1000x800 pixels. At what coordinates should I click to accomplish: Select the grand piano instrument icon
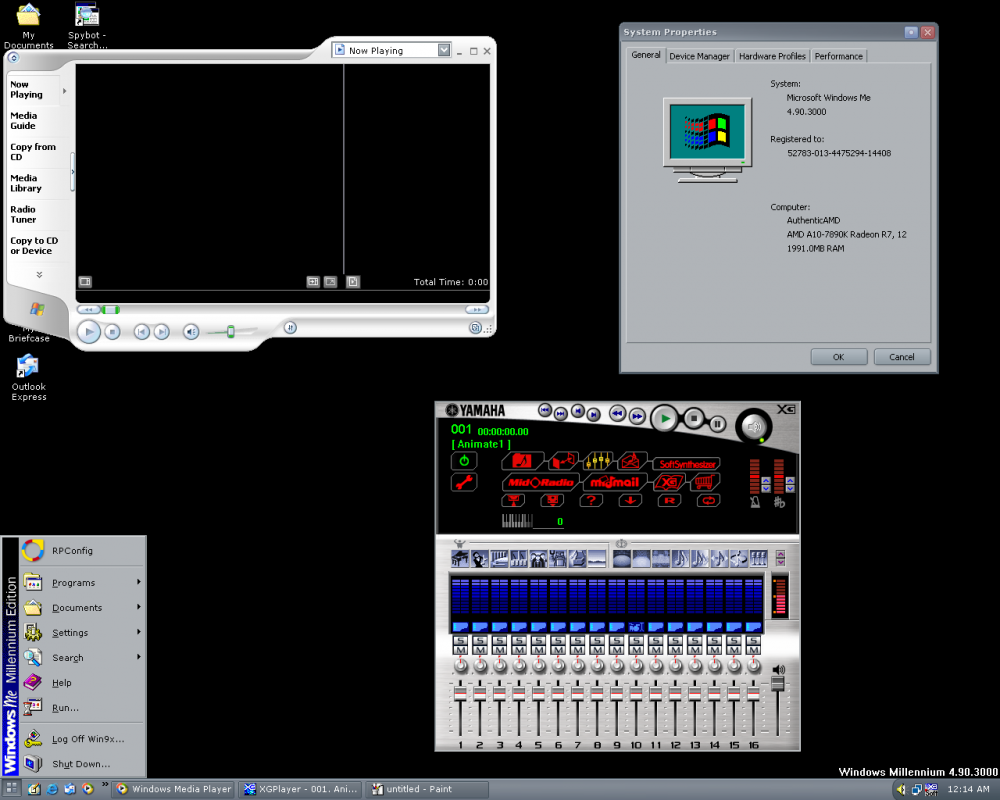click(461, 558)
